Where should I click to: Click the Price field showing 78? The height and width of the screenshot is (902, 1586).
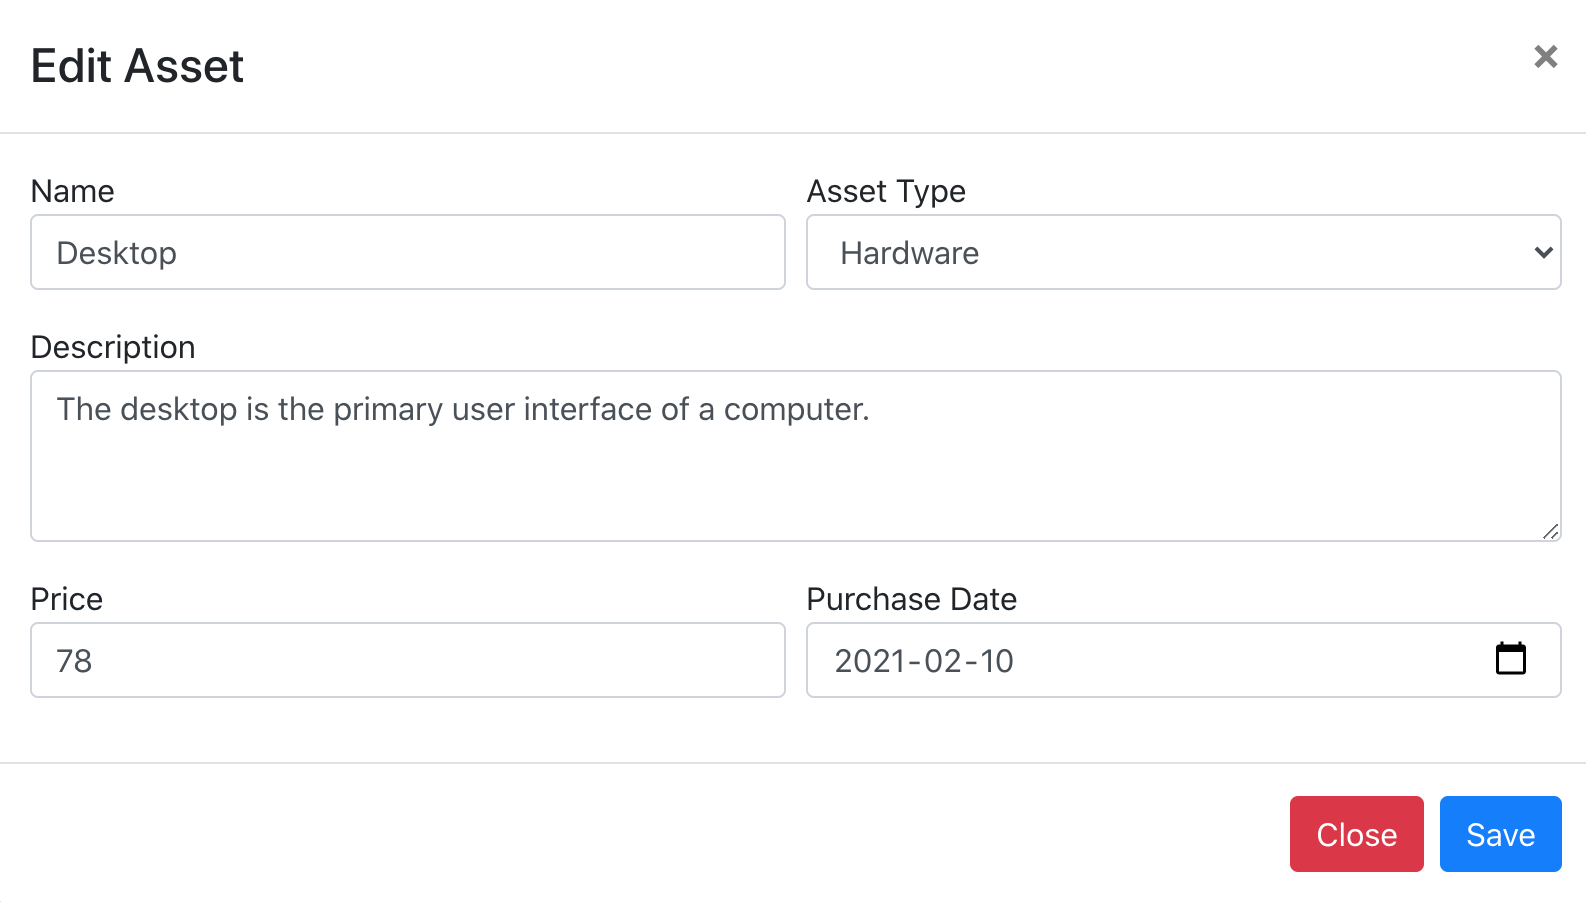coord(408,660)
